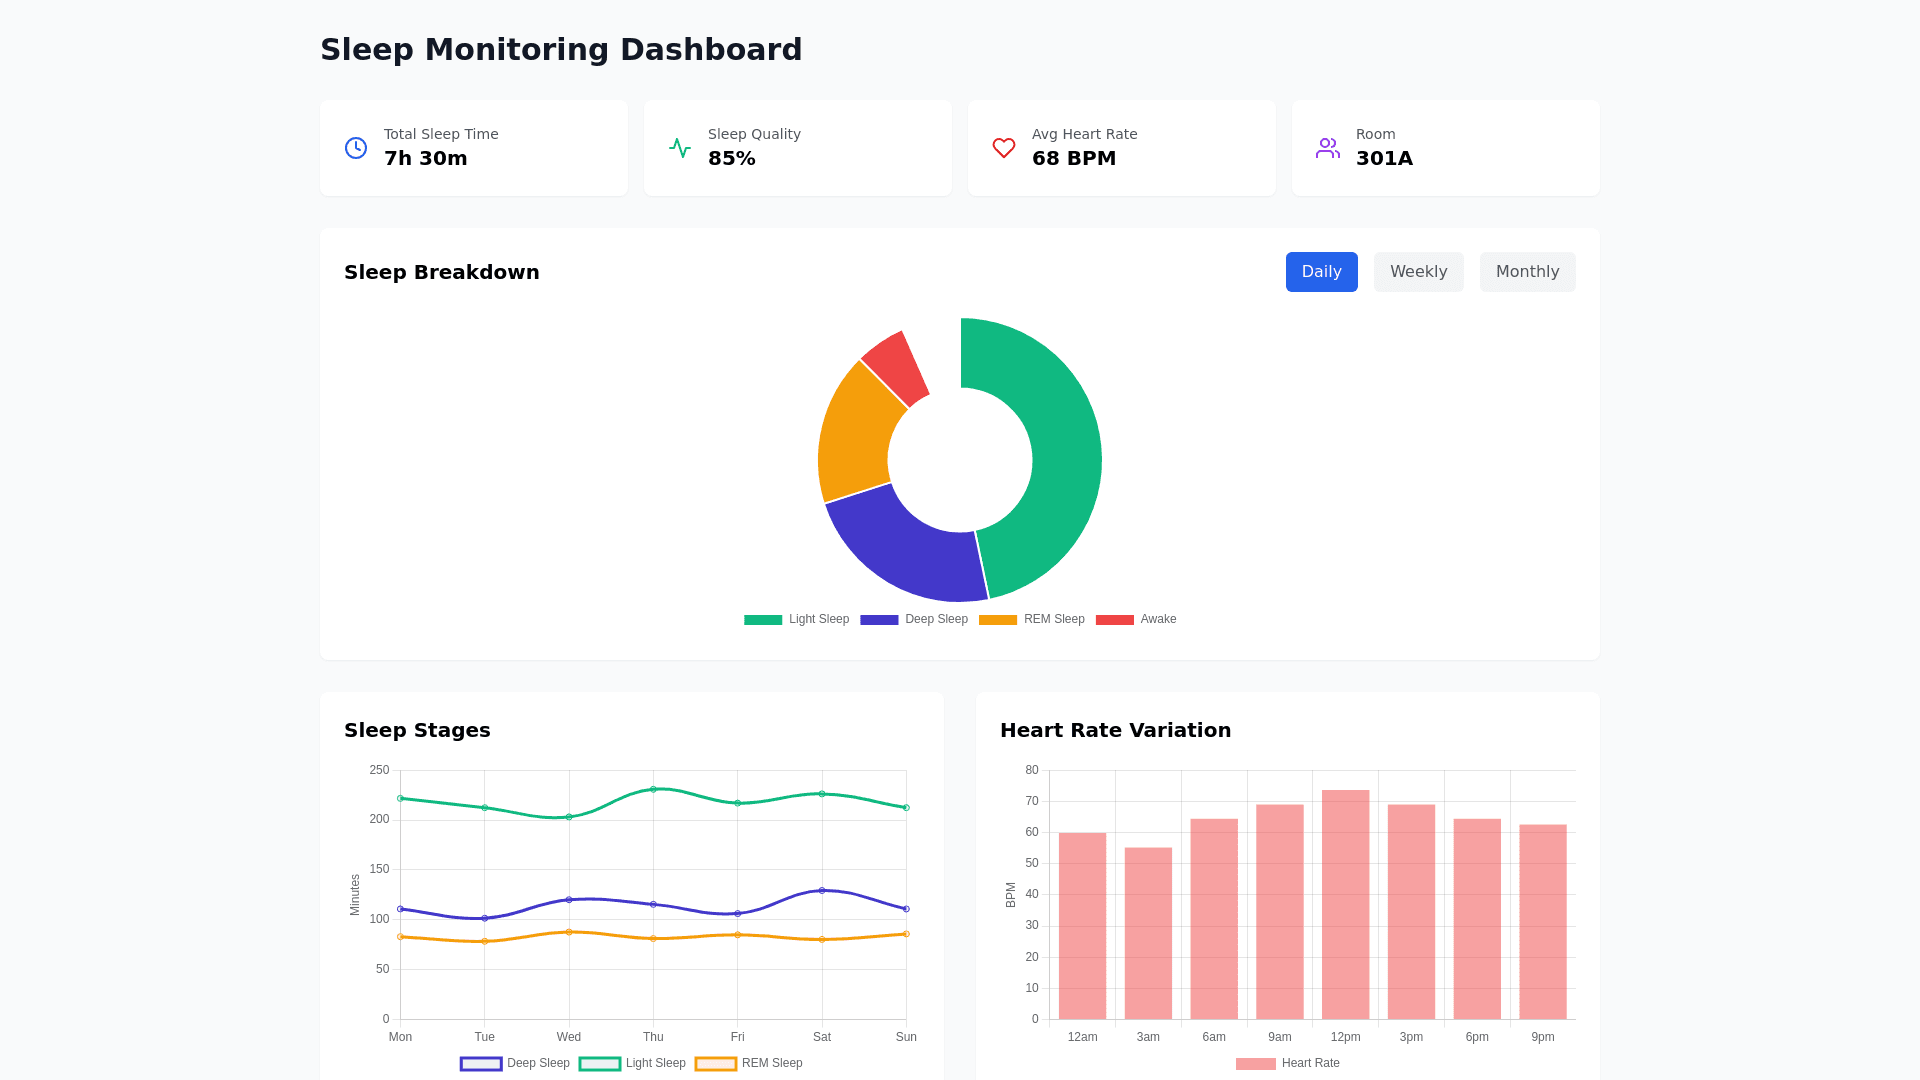Select the pulse activity icon for Sleep Quality
The image size is (1920, 1080).
click(x=679, y=147)
